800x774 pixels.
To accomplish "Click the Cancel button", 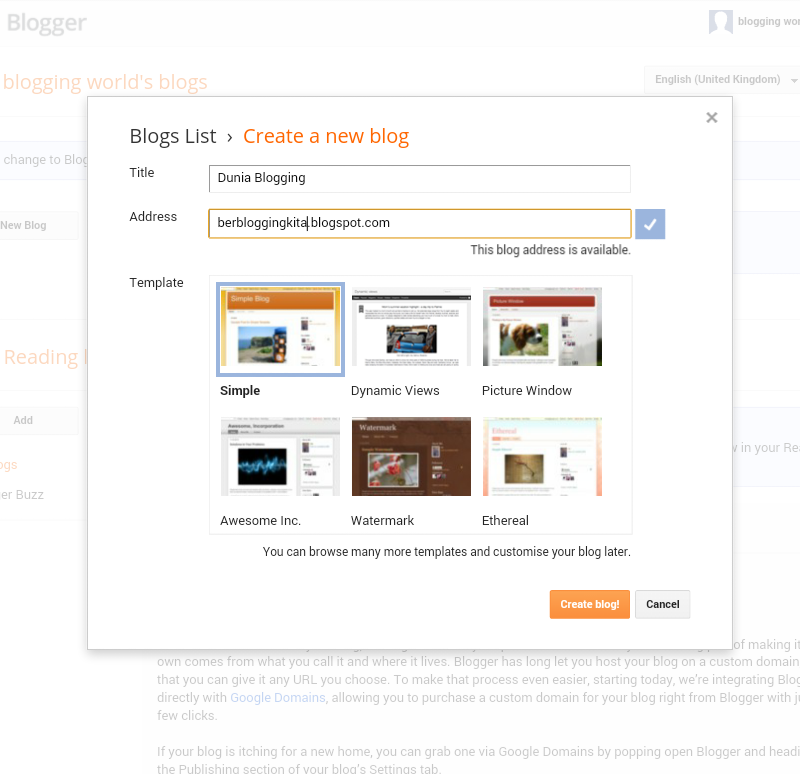I will (662, 604).
